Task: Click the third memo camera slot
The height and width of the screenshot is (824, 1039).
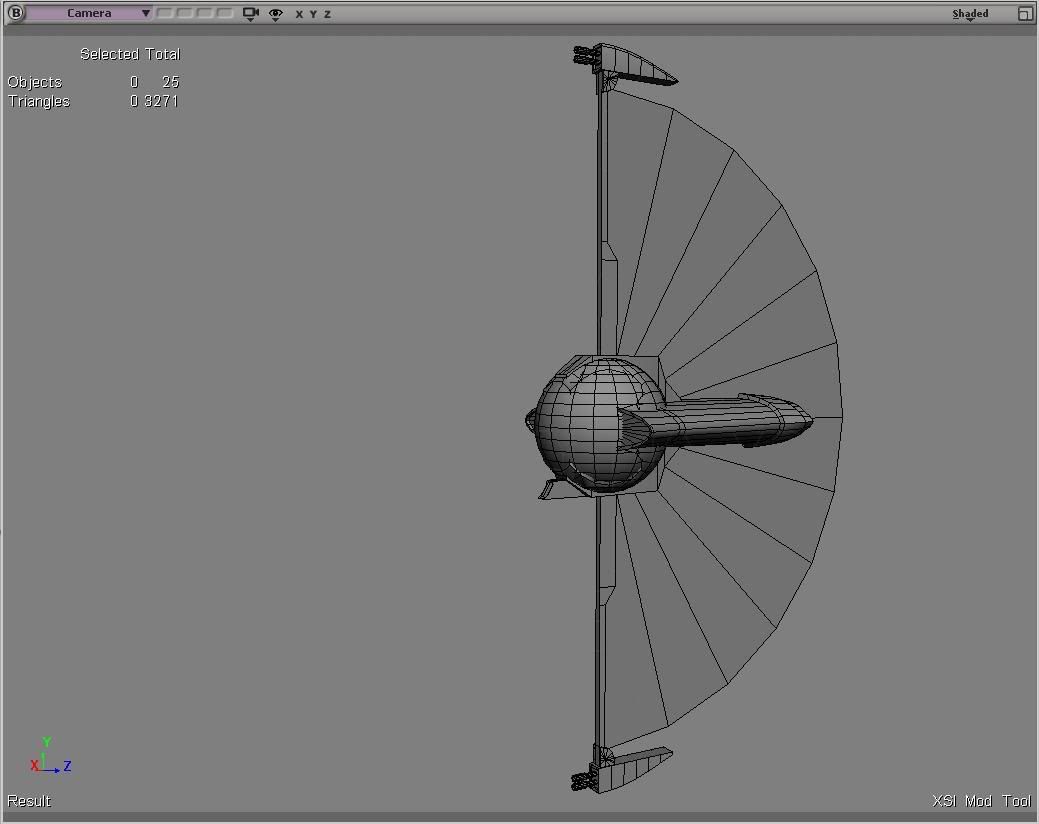Action: [x=205, y=13]
